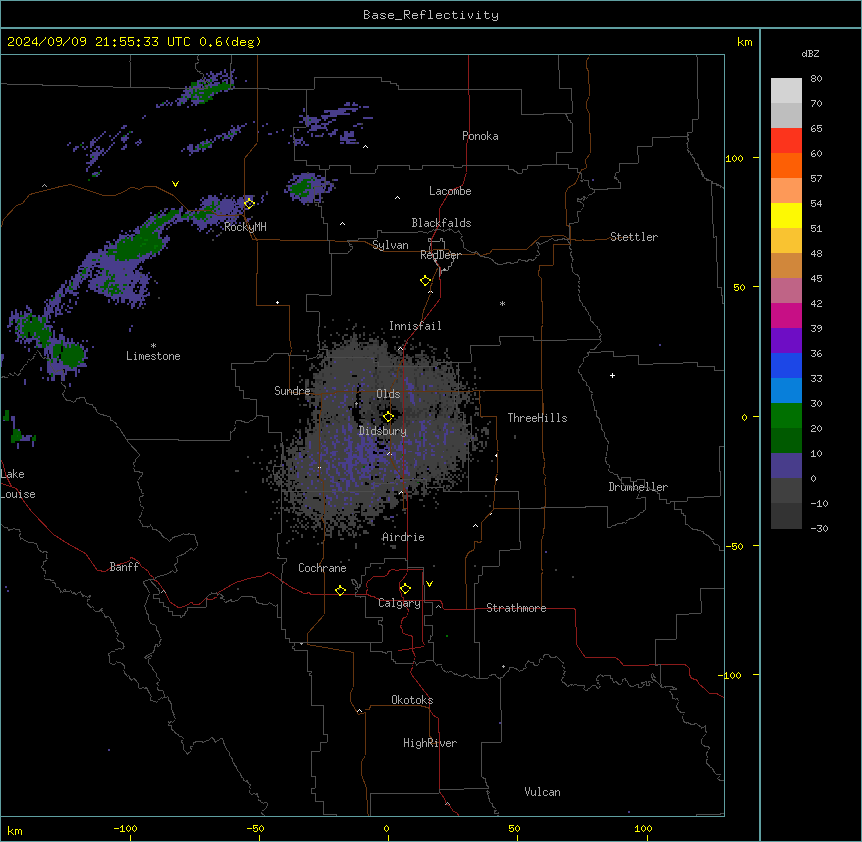Click the -30 value on dBZ legend
This screenshot has width=862, height=842.
point(819,528)
